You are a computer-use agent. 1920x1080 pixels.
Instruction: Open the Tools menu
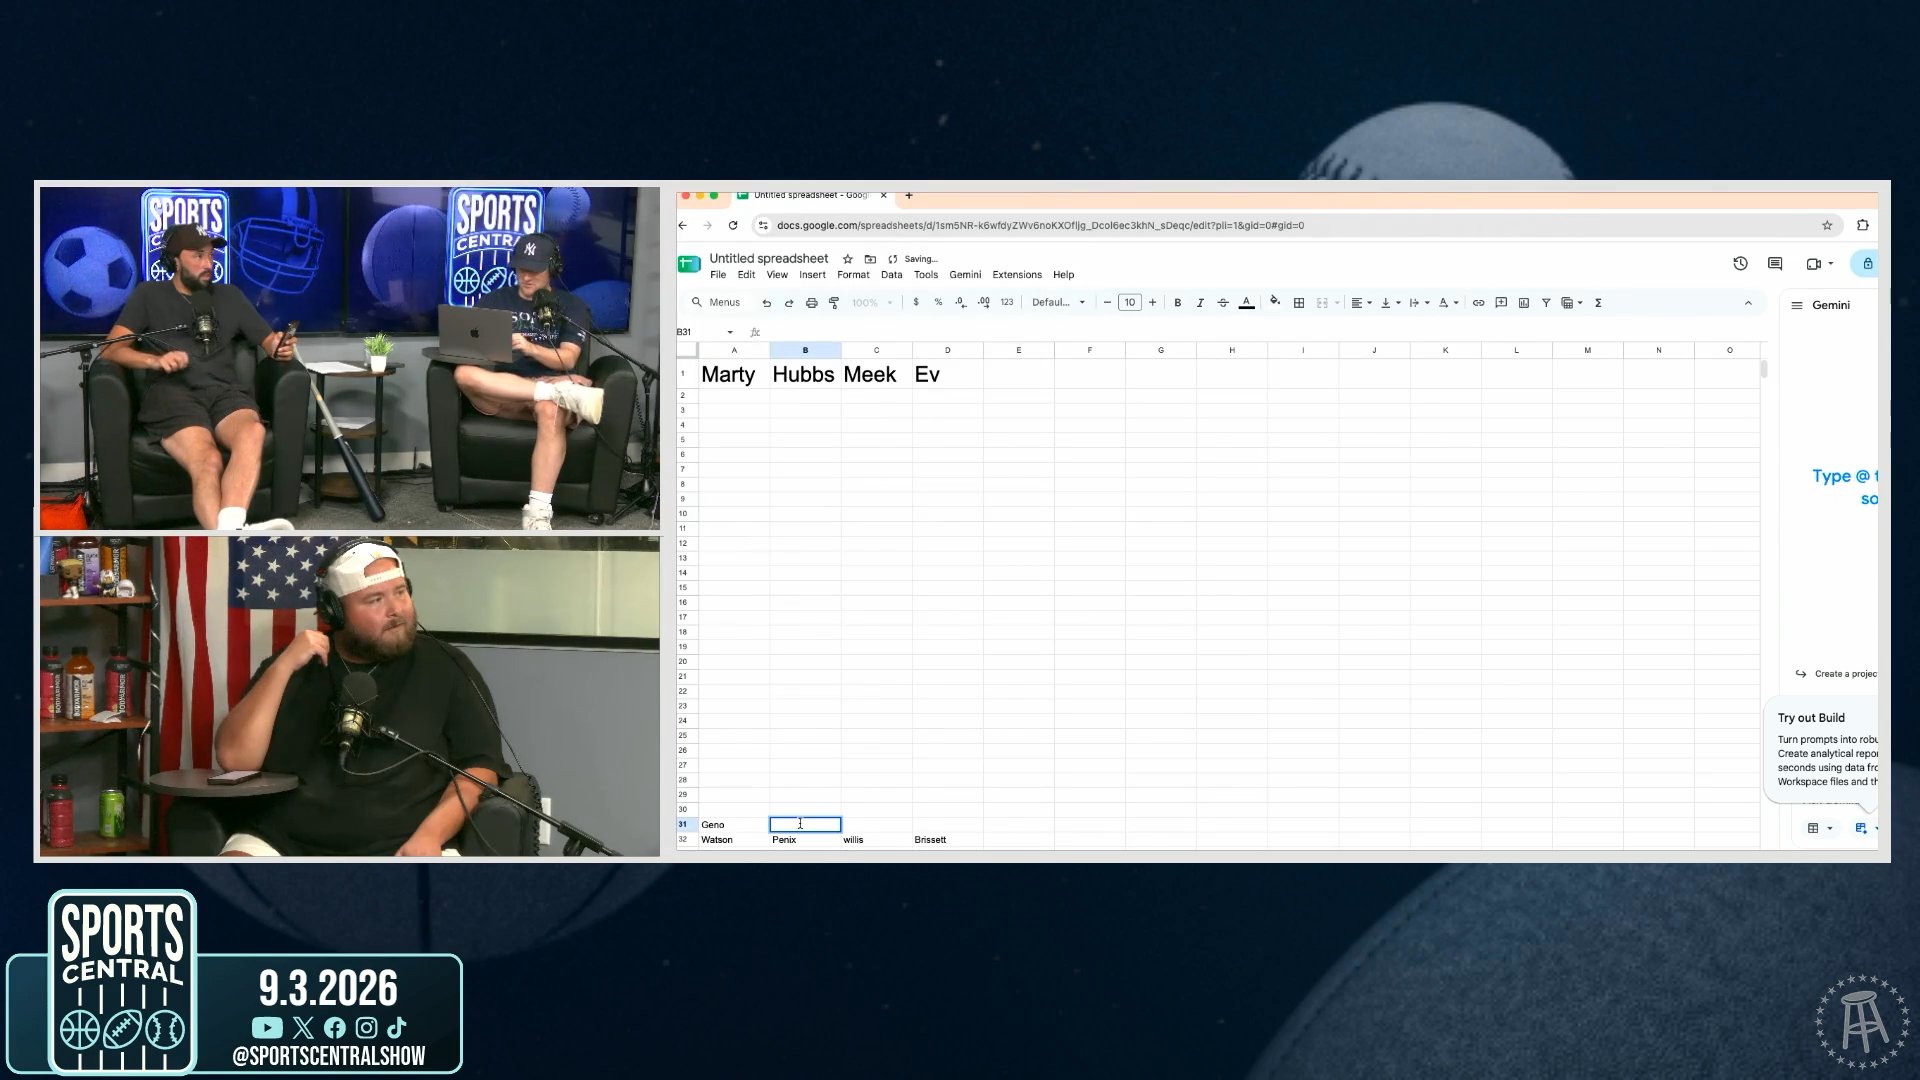(x=926, y=275)
